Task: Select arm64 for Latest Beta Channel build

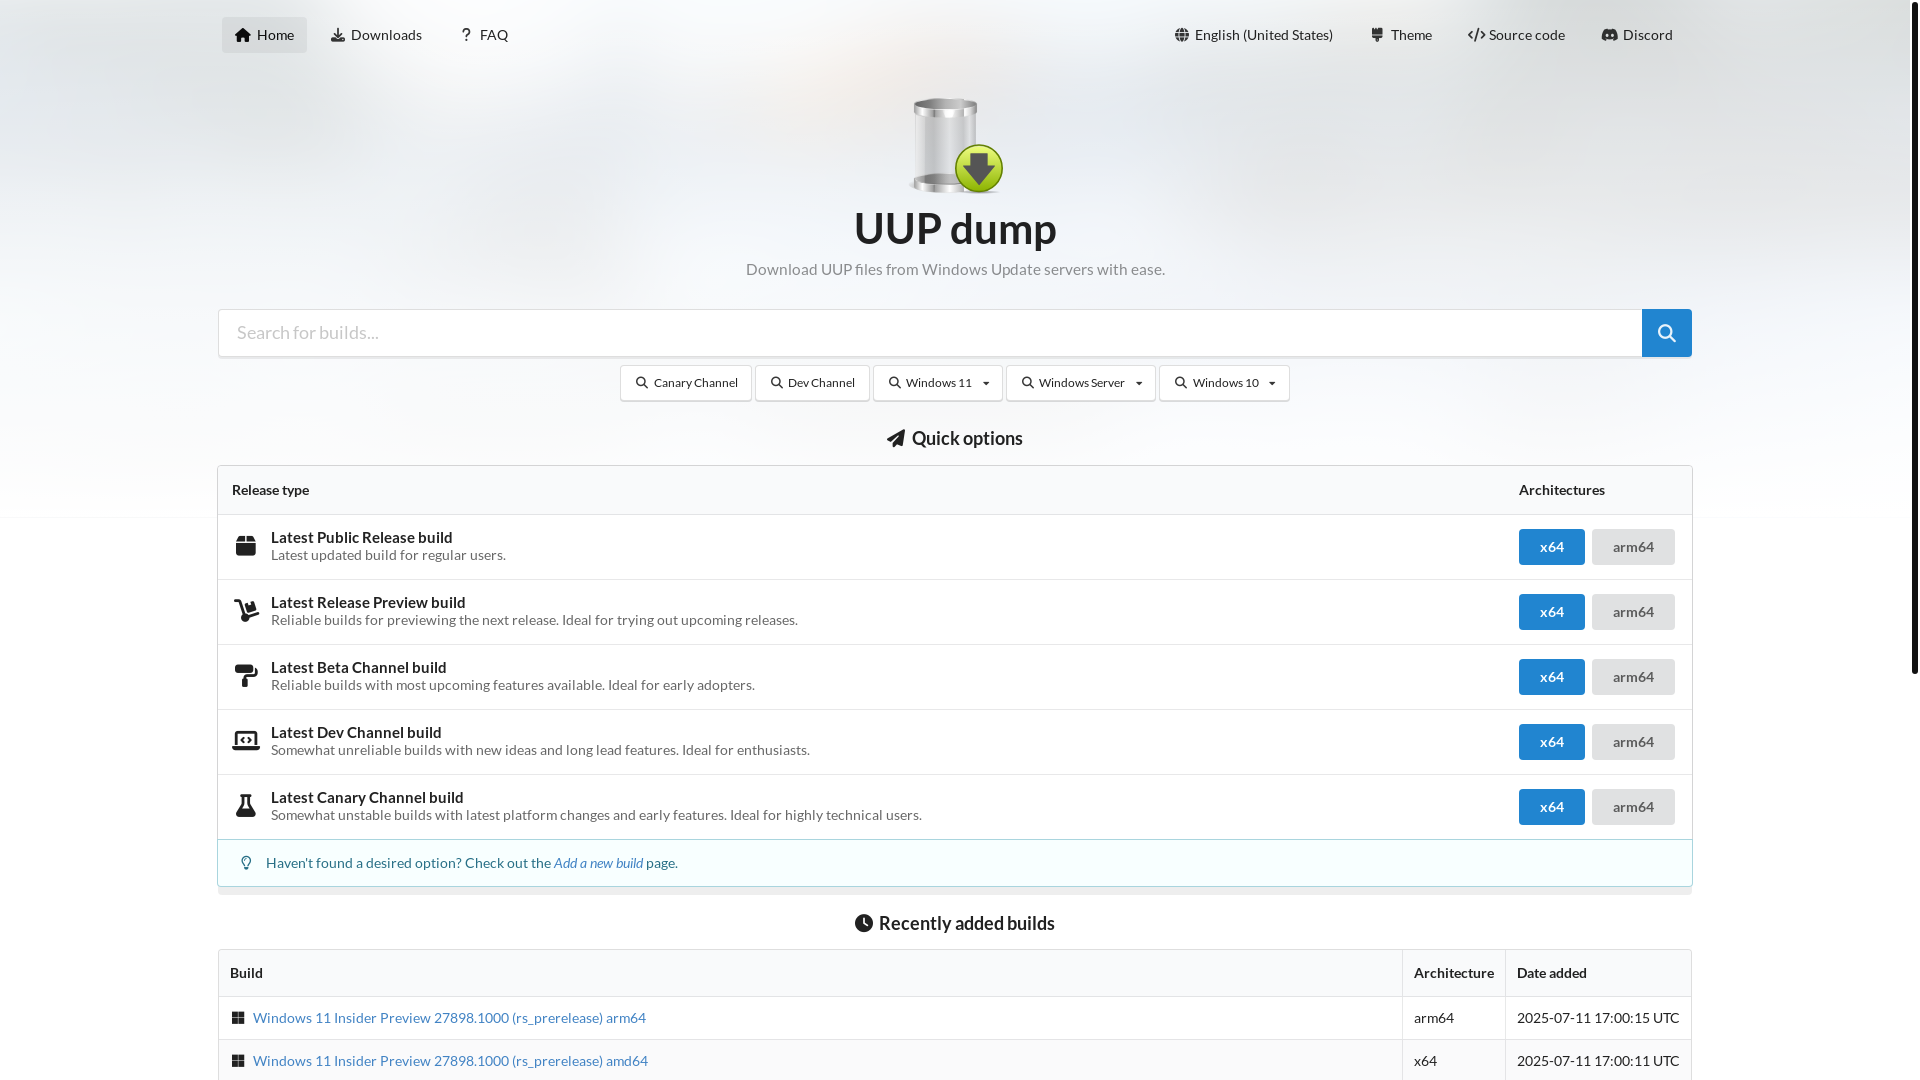Action: pyautogui.click(x=1633, y=677)
